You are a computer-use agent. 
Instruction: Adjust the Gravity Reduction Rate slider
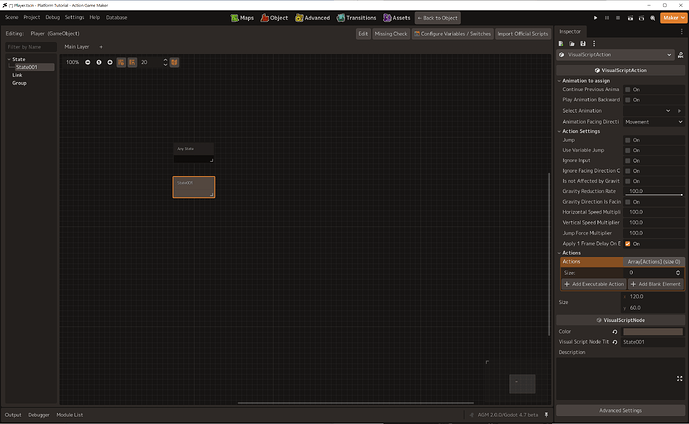(653, 195)
